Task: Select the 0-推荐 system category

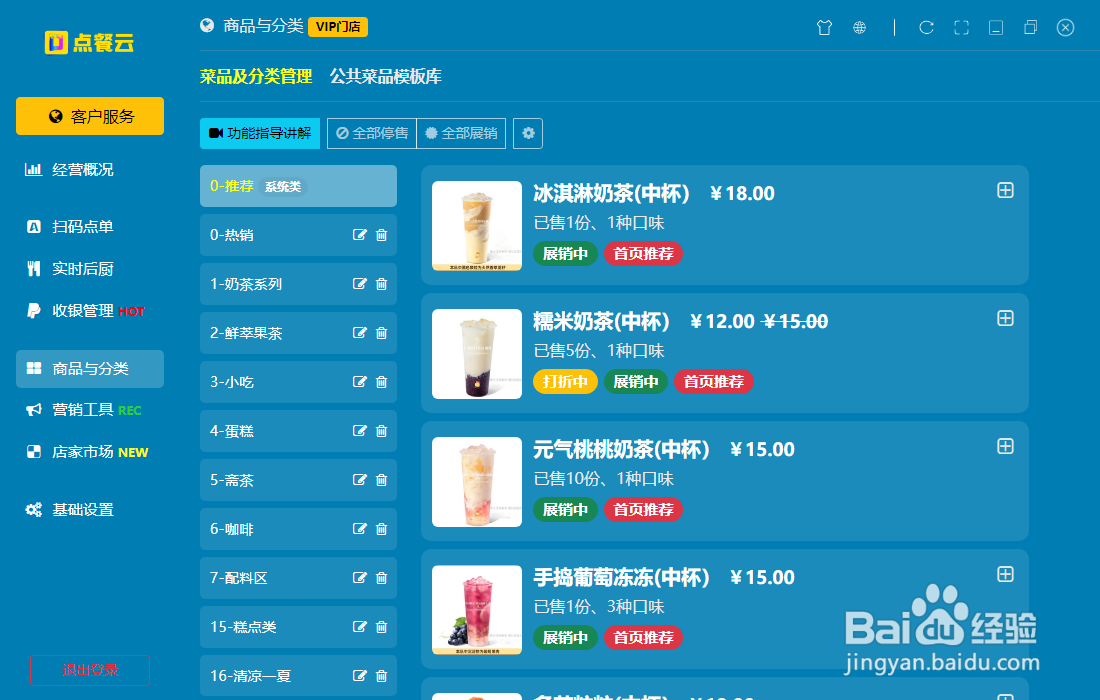Action: coord(298,186)
